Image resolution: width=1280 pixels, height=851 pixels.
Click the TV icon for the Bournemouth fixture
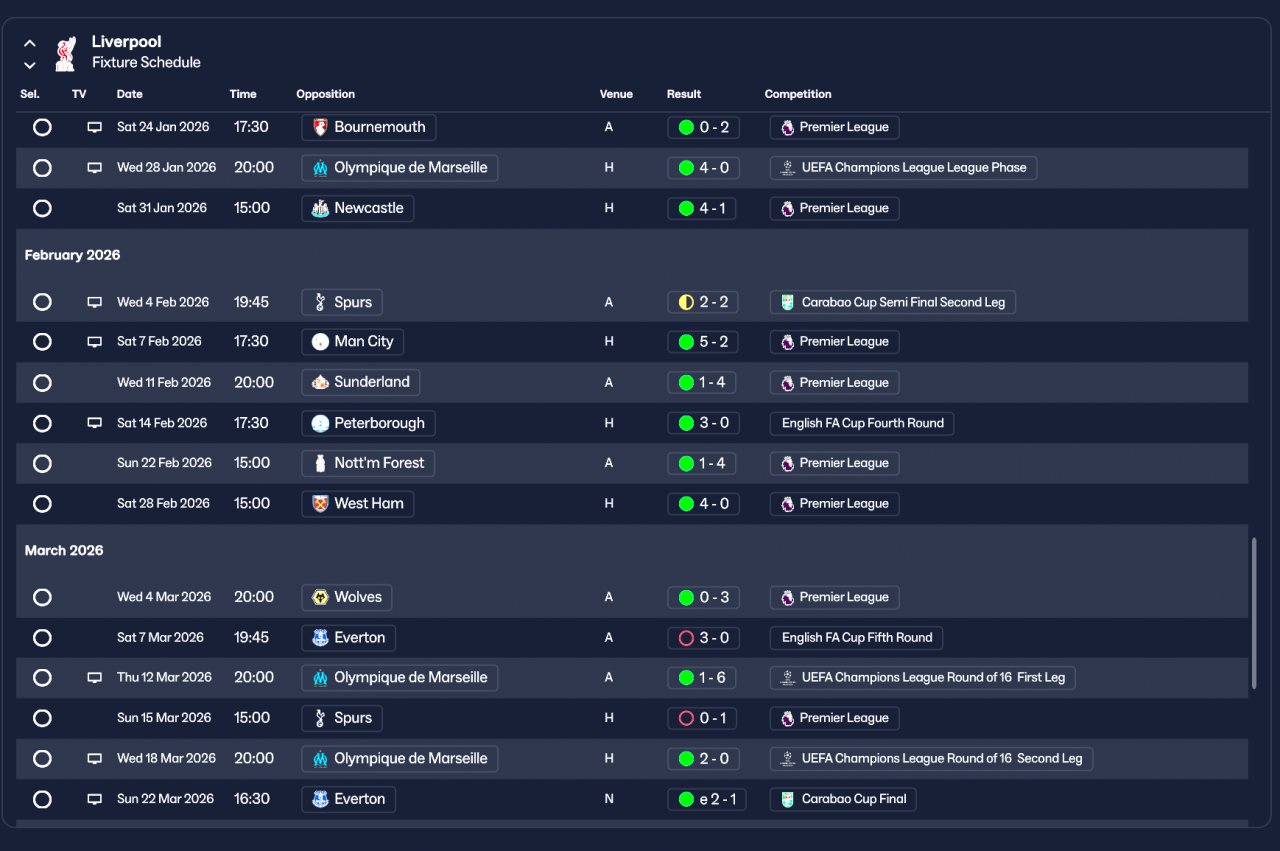pos(95,127)
